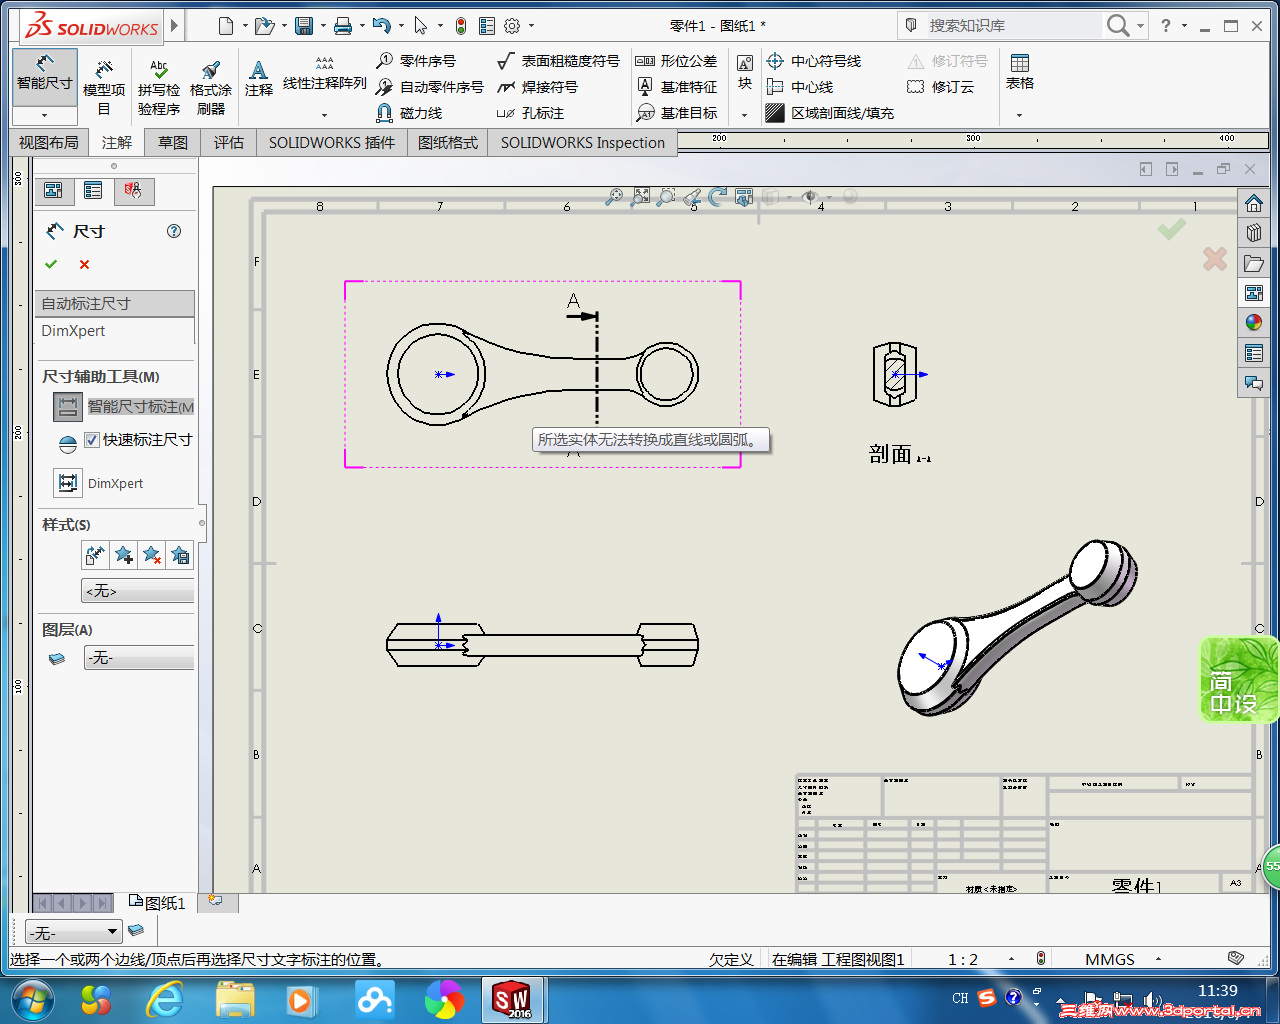Screen dimensions: 1280x1024
Task: Select the 图纸1 sheet tab
Action: 157,902
